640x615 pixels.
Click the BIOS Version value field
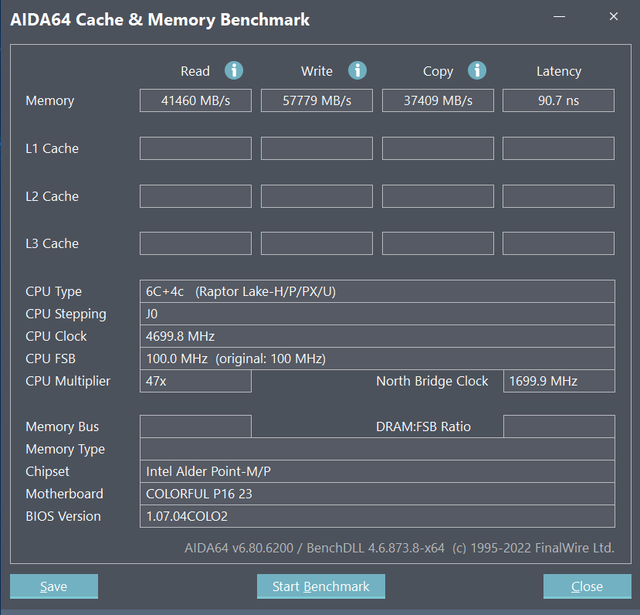click(x=377, y=516)
